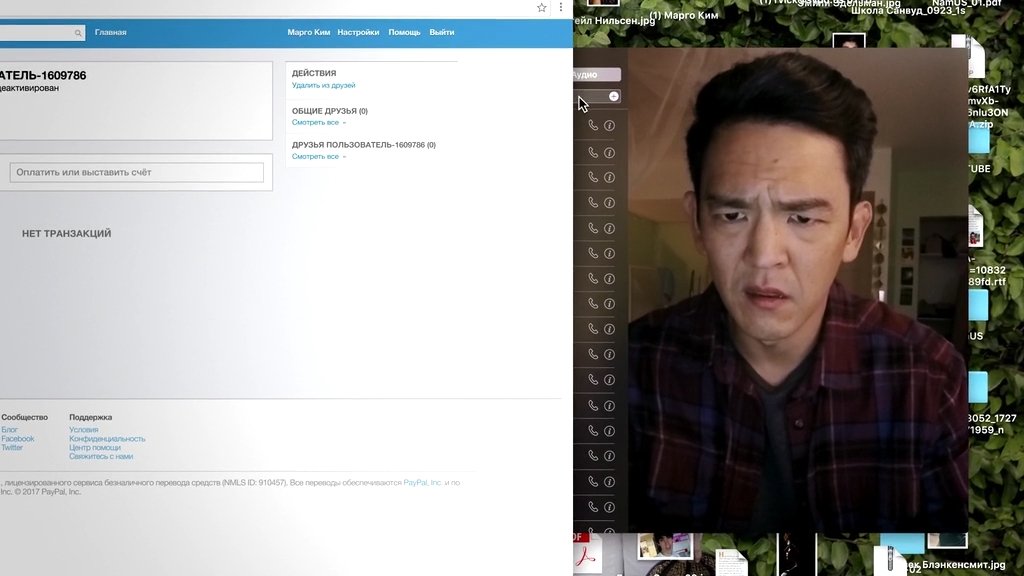1024x576 pixels.
Task: Click the Facebook link in footer
Action: click(18, 439)
